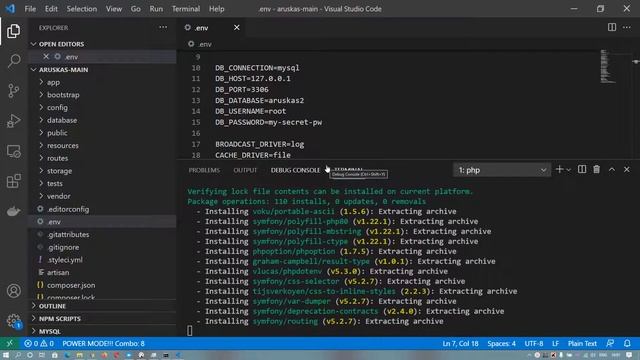Open the Selection menu

point(82,9)
